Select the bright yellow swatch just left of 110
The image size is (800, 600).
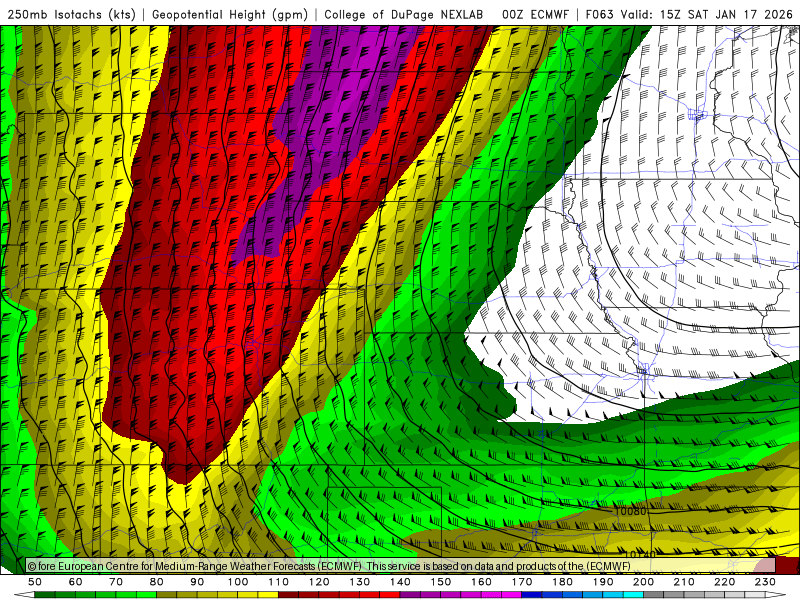(268, 595)
